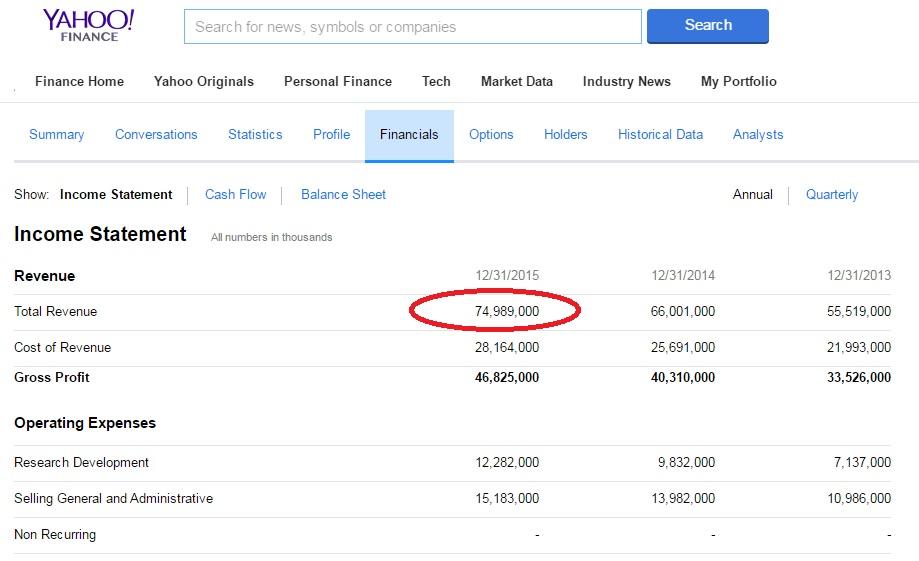The height and width of the screenshot is (561, 919).
Task: Switch to Quarterly figures
Action: (x=832, y=195)
